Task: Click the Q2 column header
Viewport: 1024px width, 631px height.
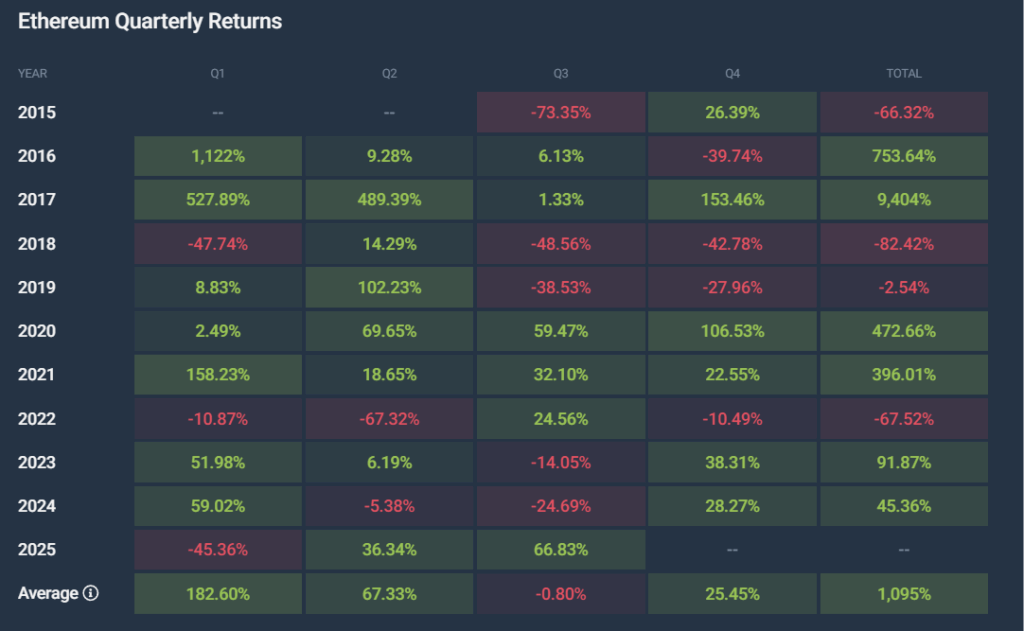Action: click(390, 73)
